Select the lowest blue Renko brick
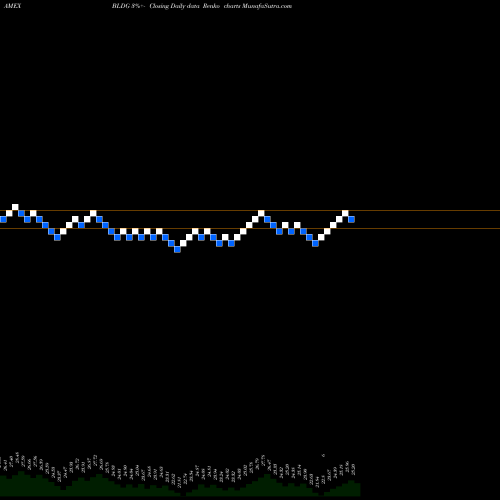 [177, 249]
